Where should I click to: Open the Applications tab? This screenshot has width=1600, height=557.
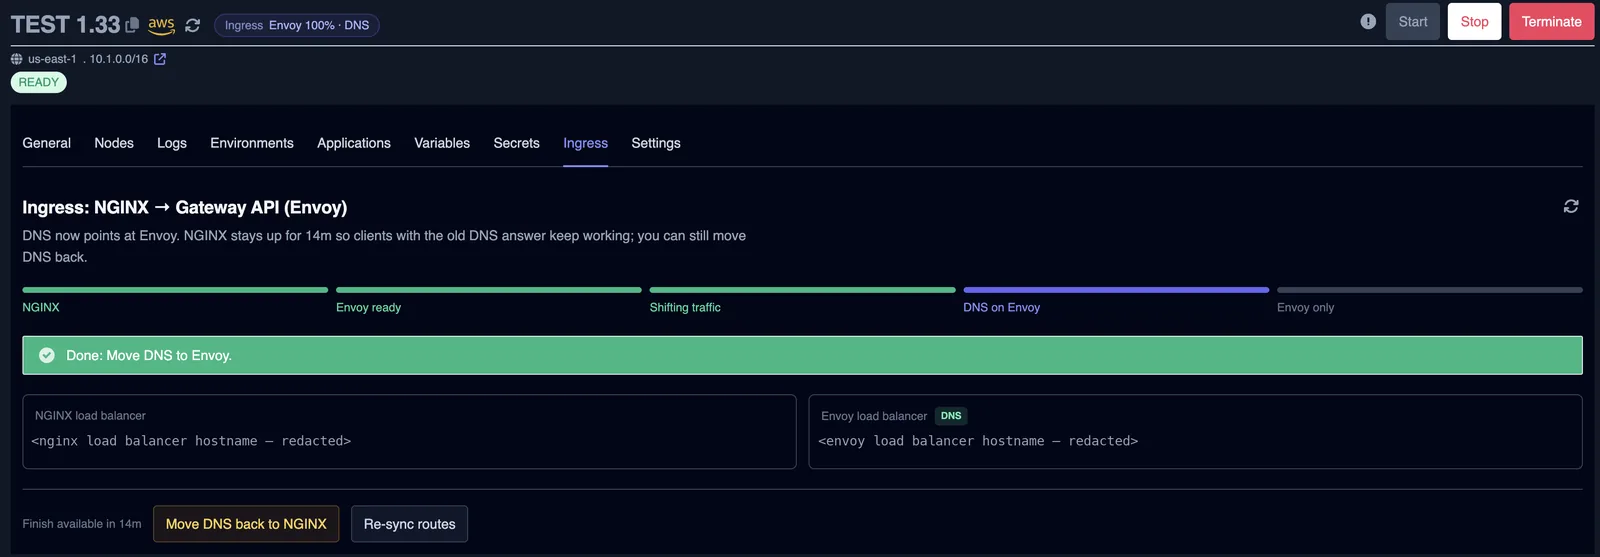354,143
